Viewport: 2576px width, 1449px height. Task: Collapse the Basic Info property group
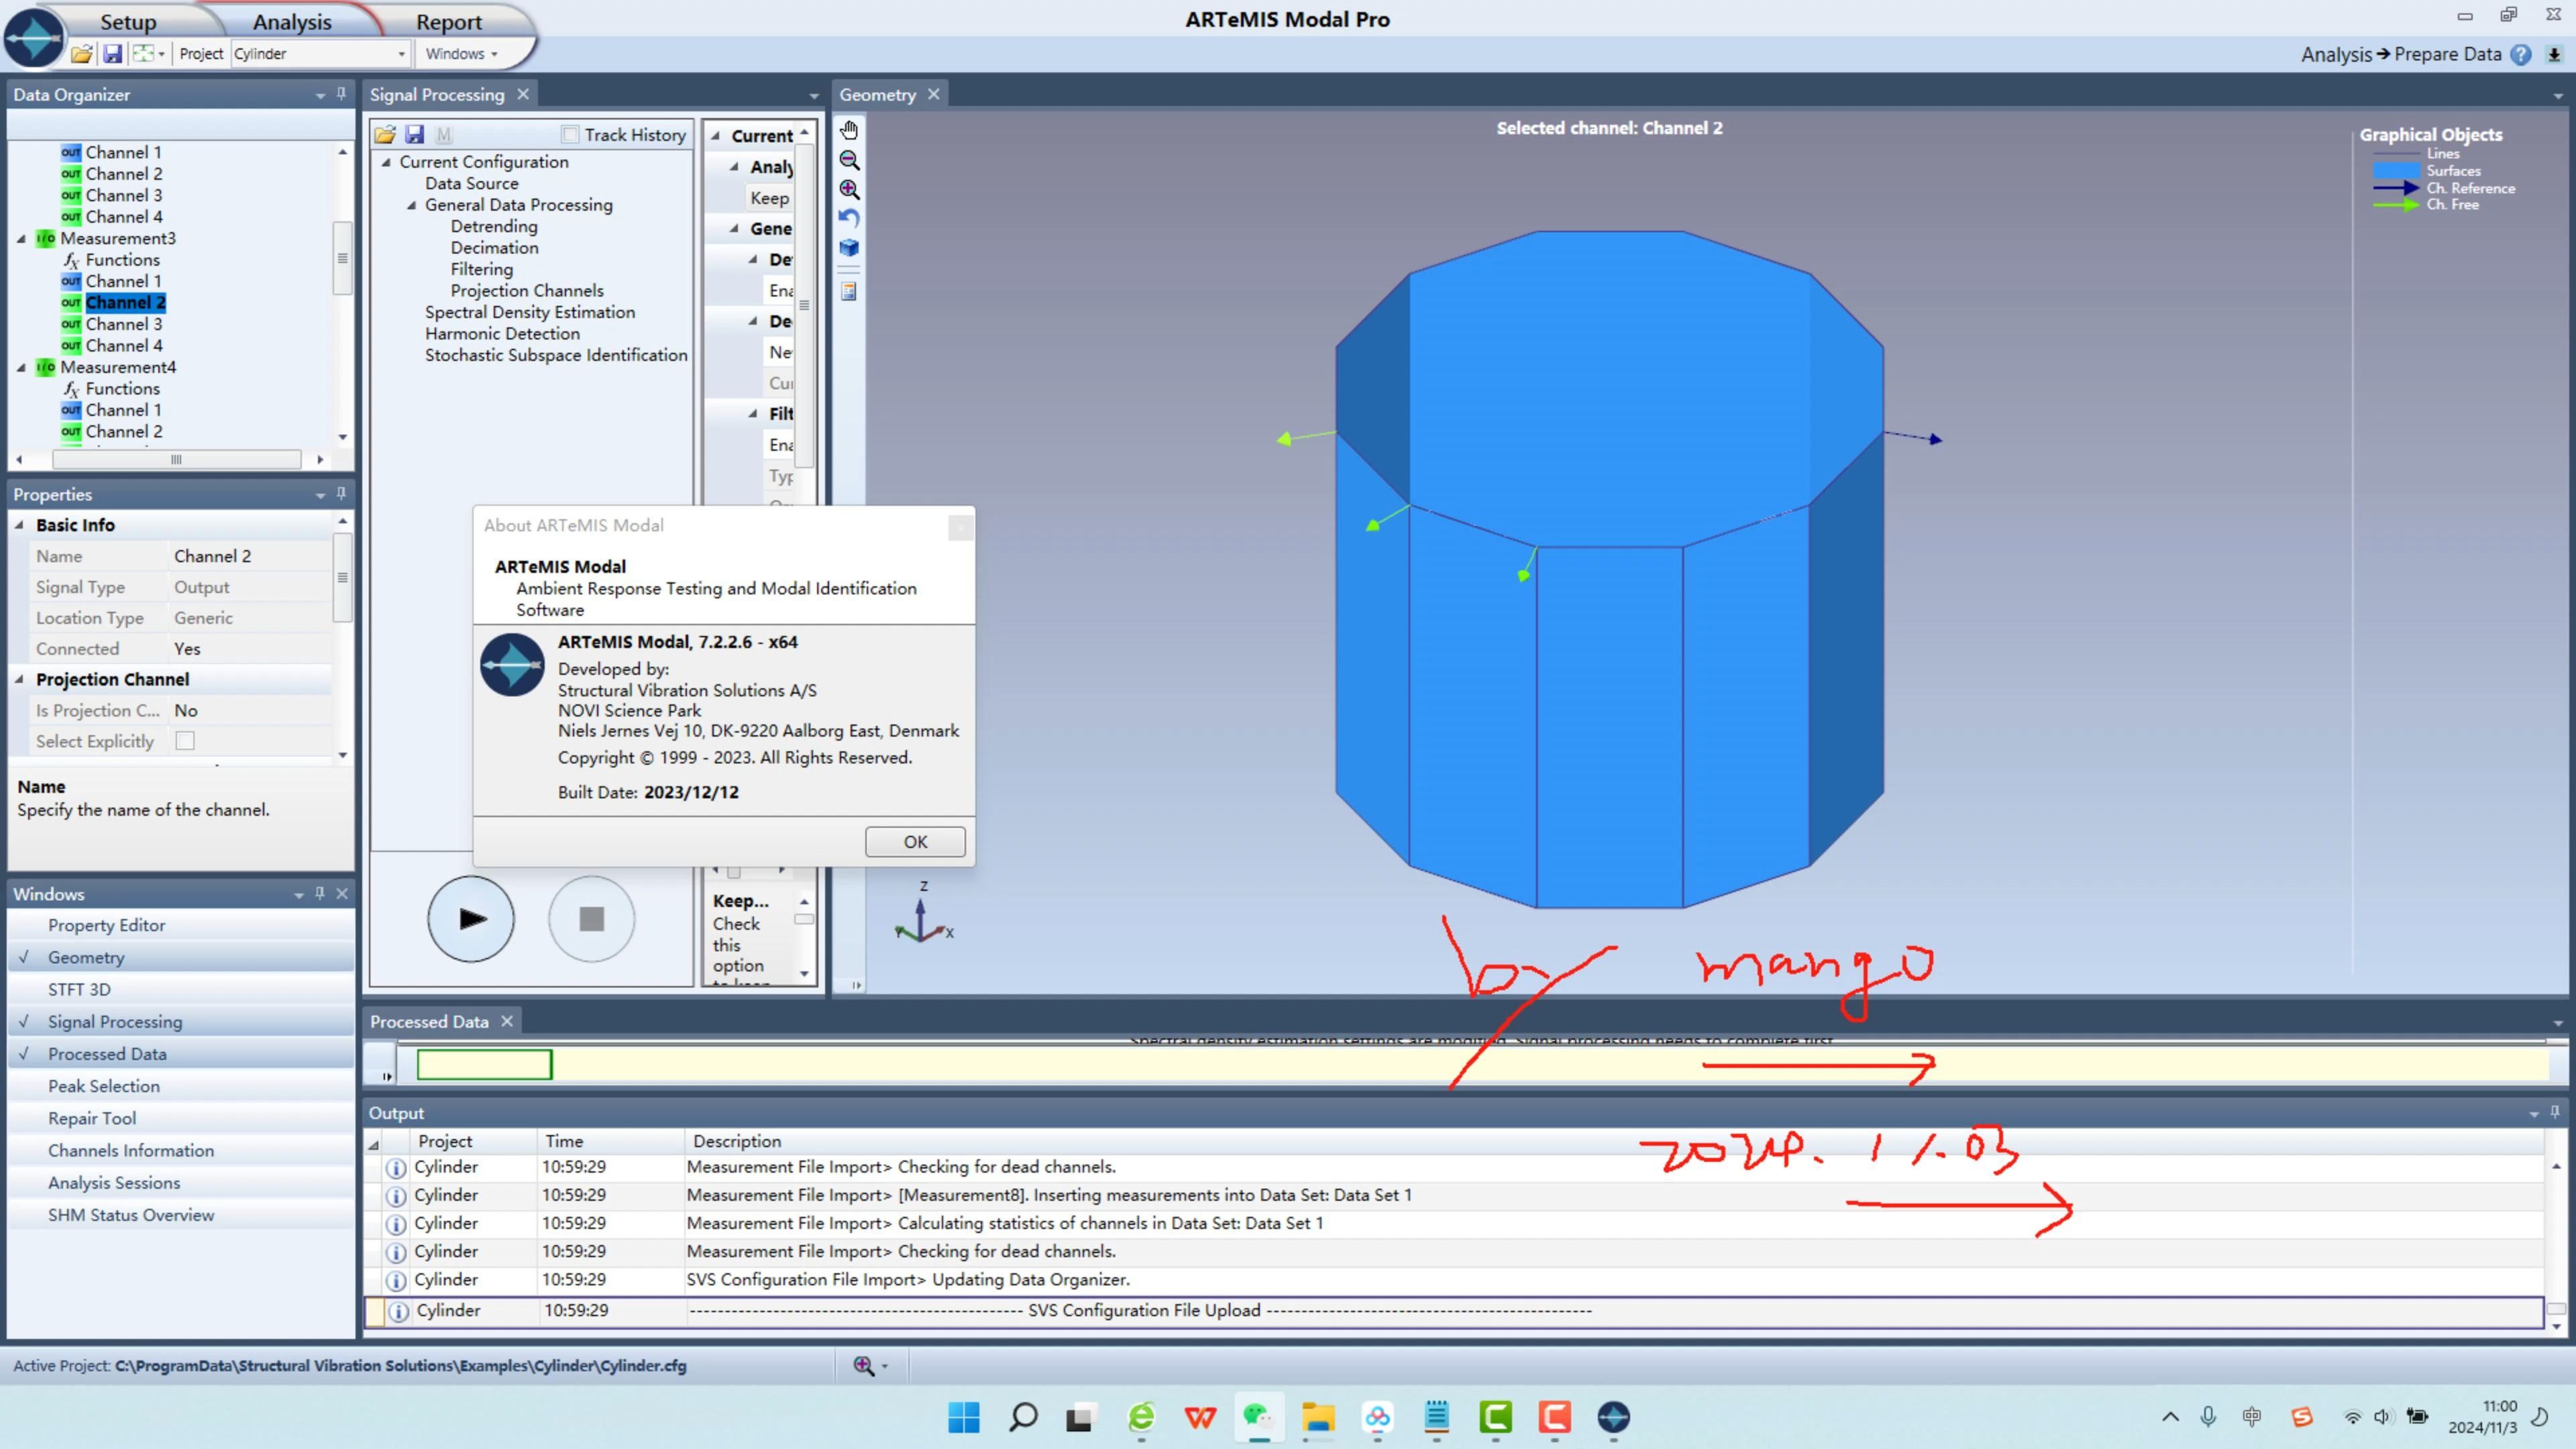point(20,524)
